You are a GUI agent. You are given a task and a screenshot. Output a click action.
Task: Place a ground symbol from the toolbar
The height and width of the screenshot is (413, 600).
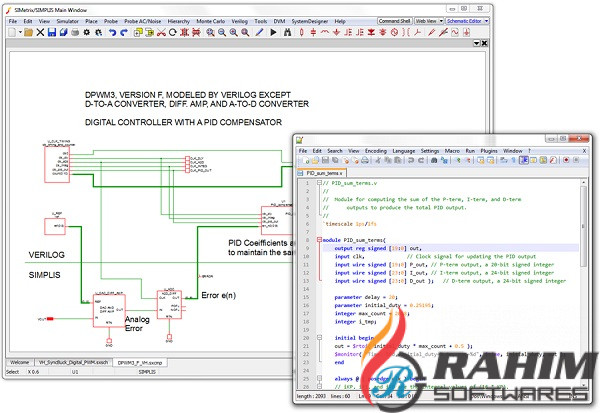[336, 33]
